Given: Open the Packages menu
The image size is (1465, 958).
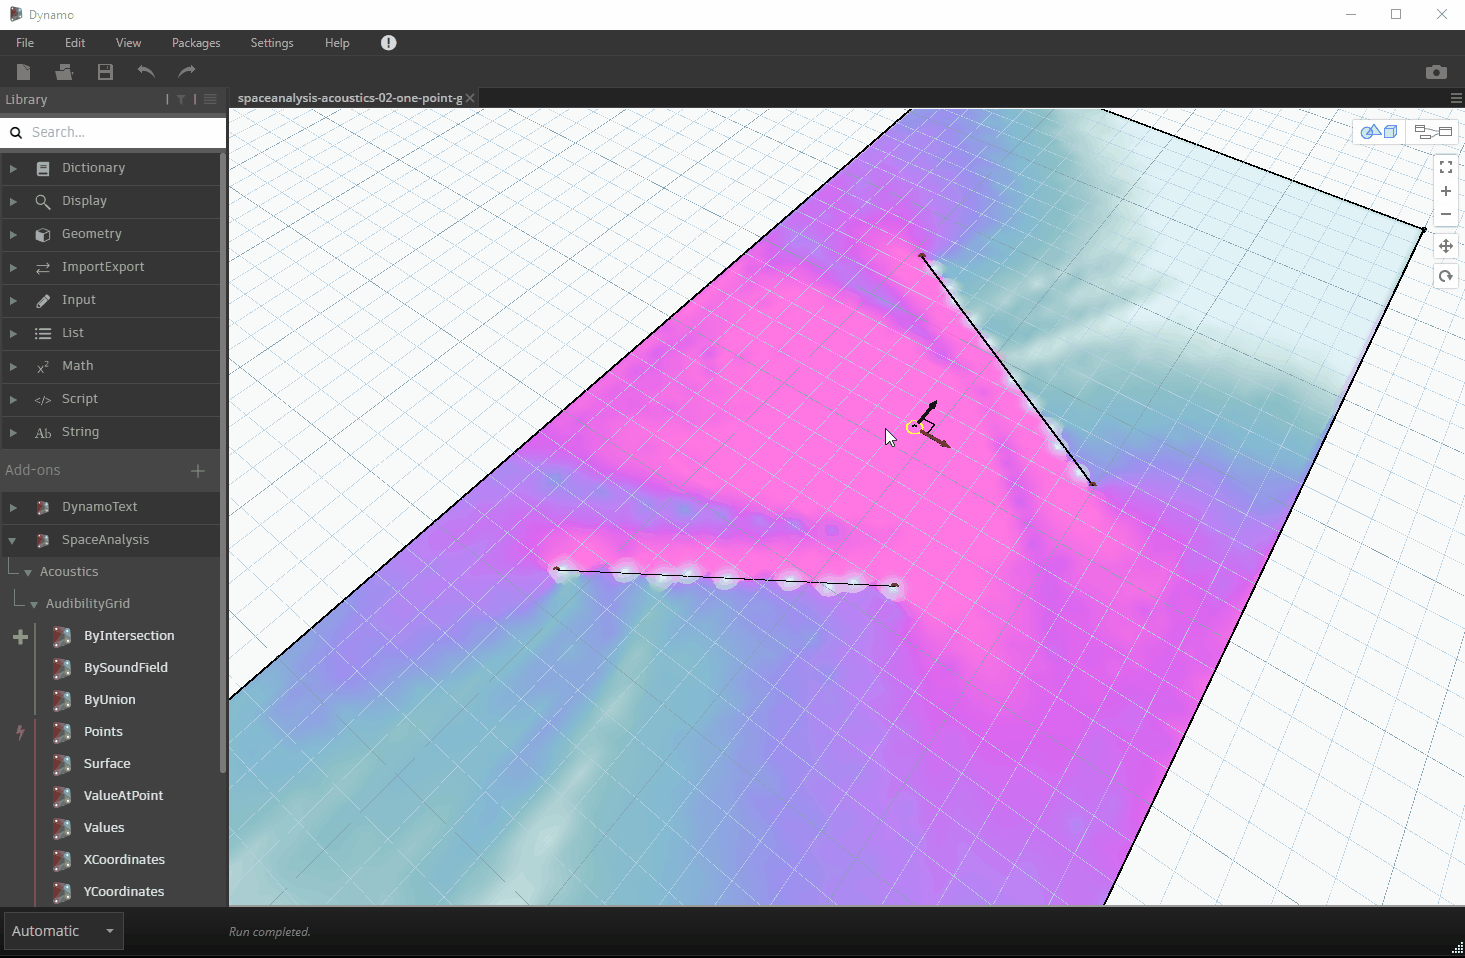Looking at the screenshot, I should click(196, 43).
